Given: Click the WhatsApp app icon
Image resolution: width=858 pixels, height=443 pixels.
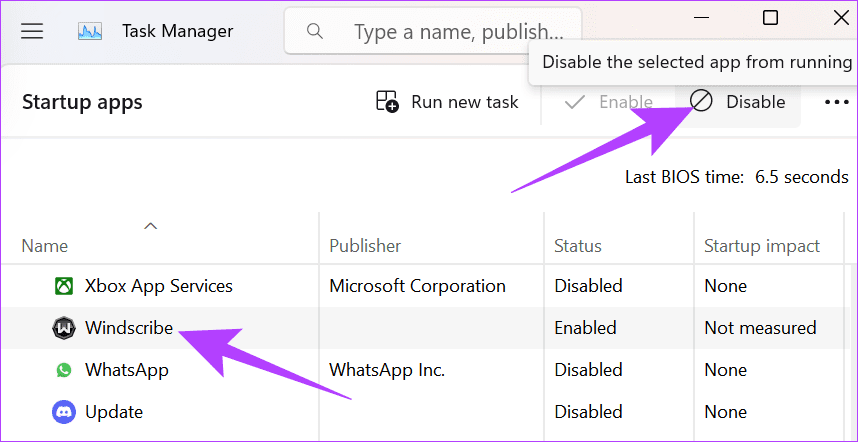Looking at the screenshot, I should tap(63, 370).
